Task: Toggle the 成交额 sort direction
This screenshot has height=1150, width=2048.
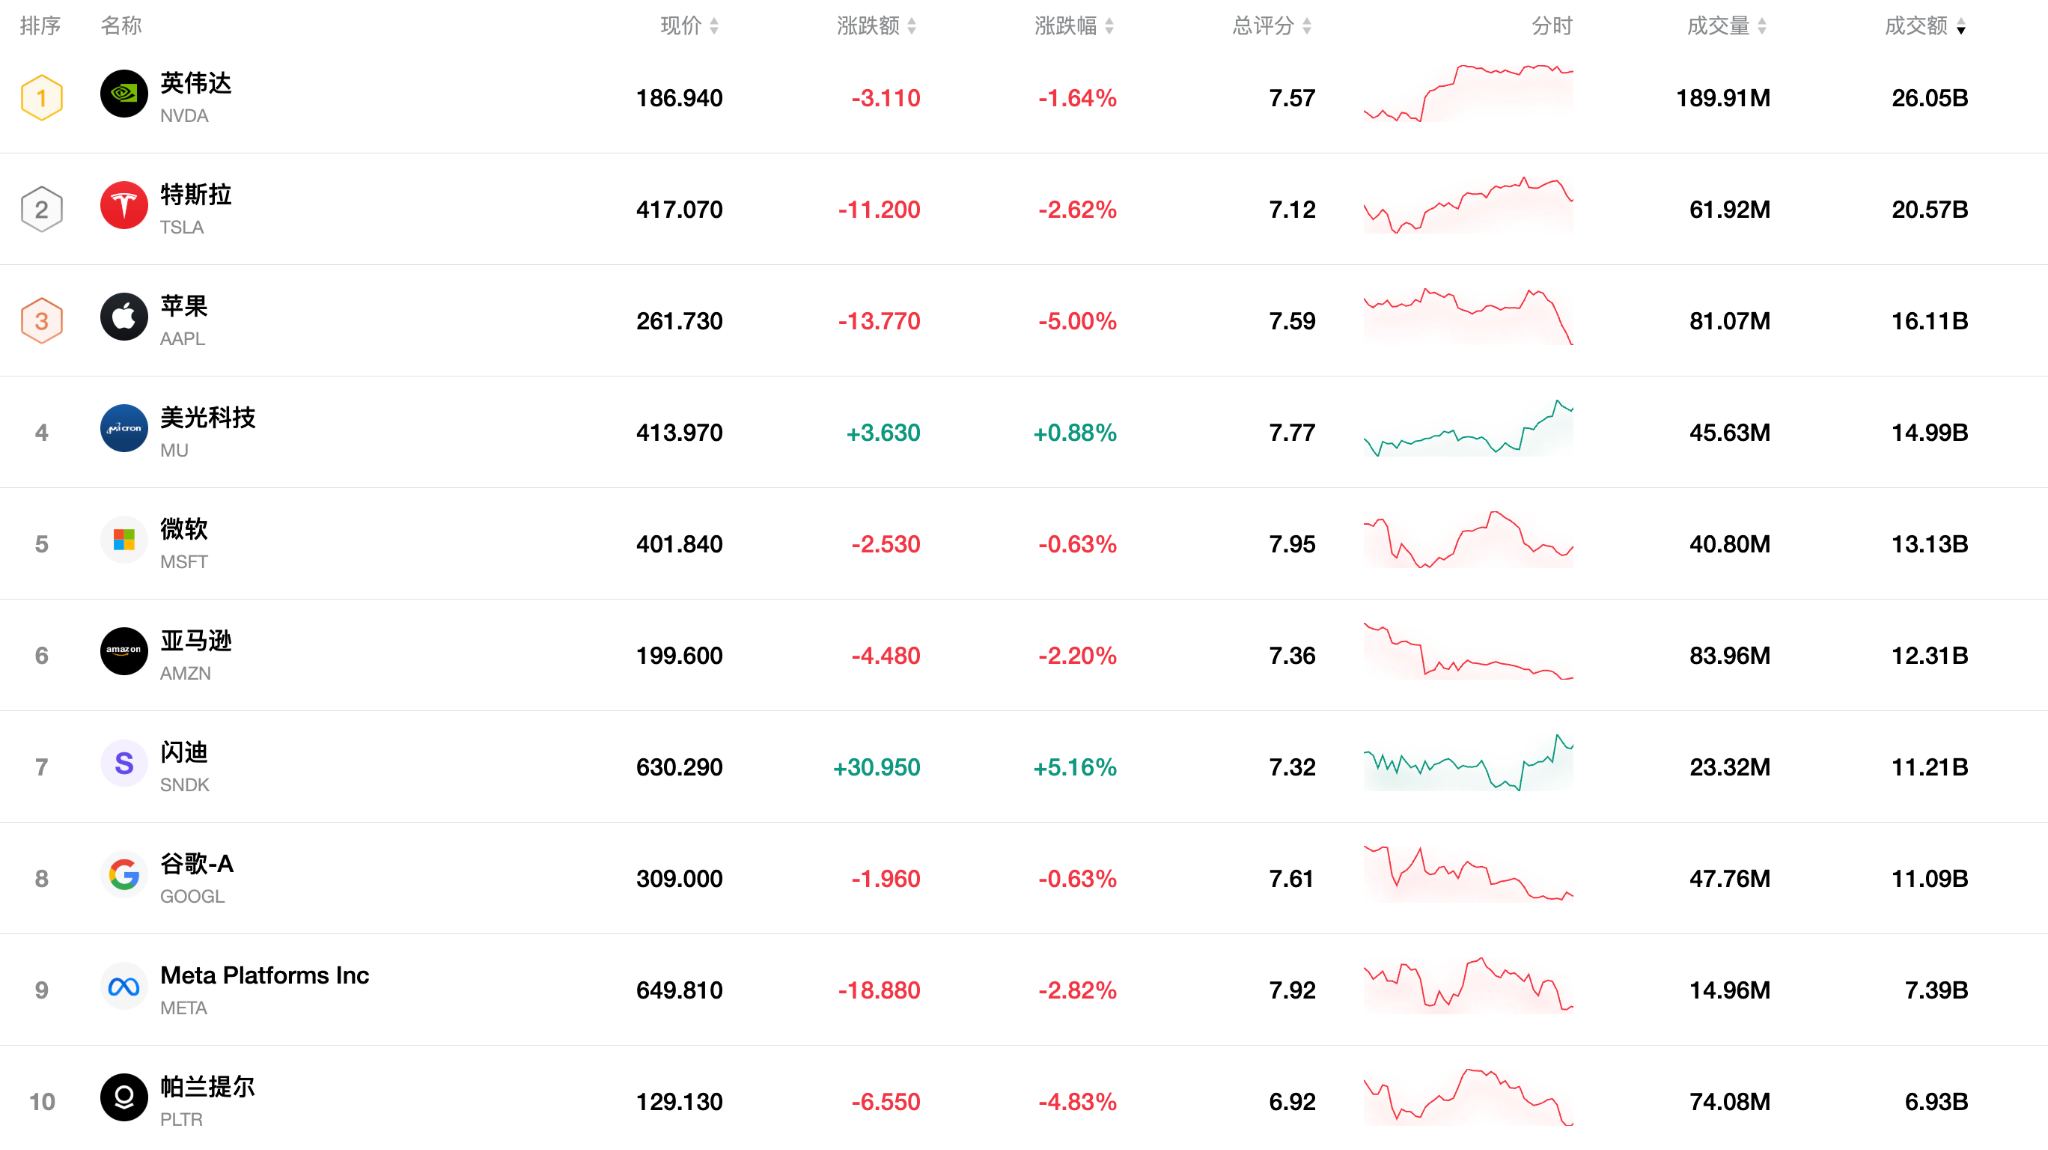Action: coord(1959,26)
